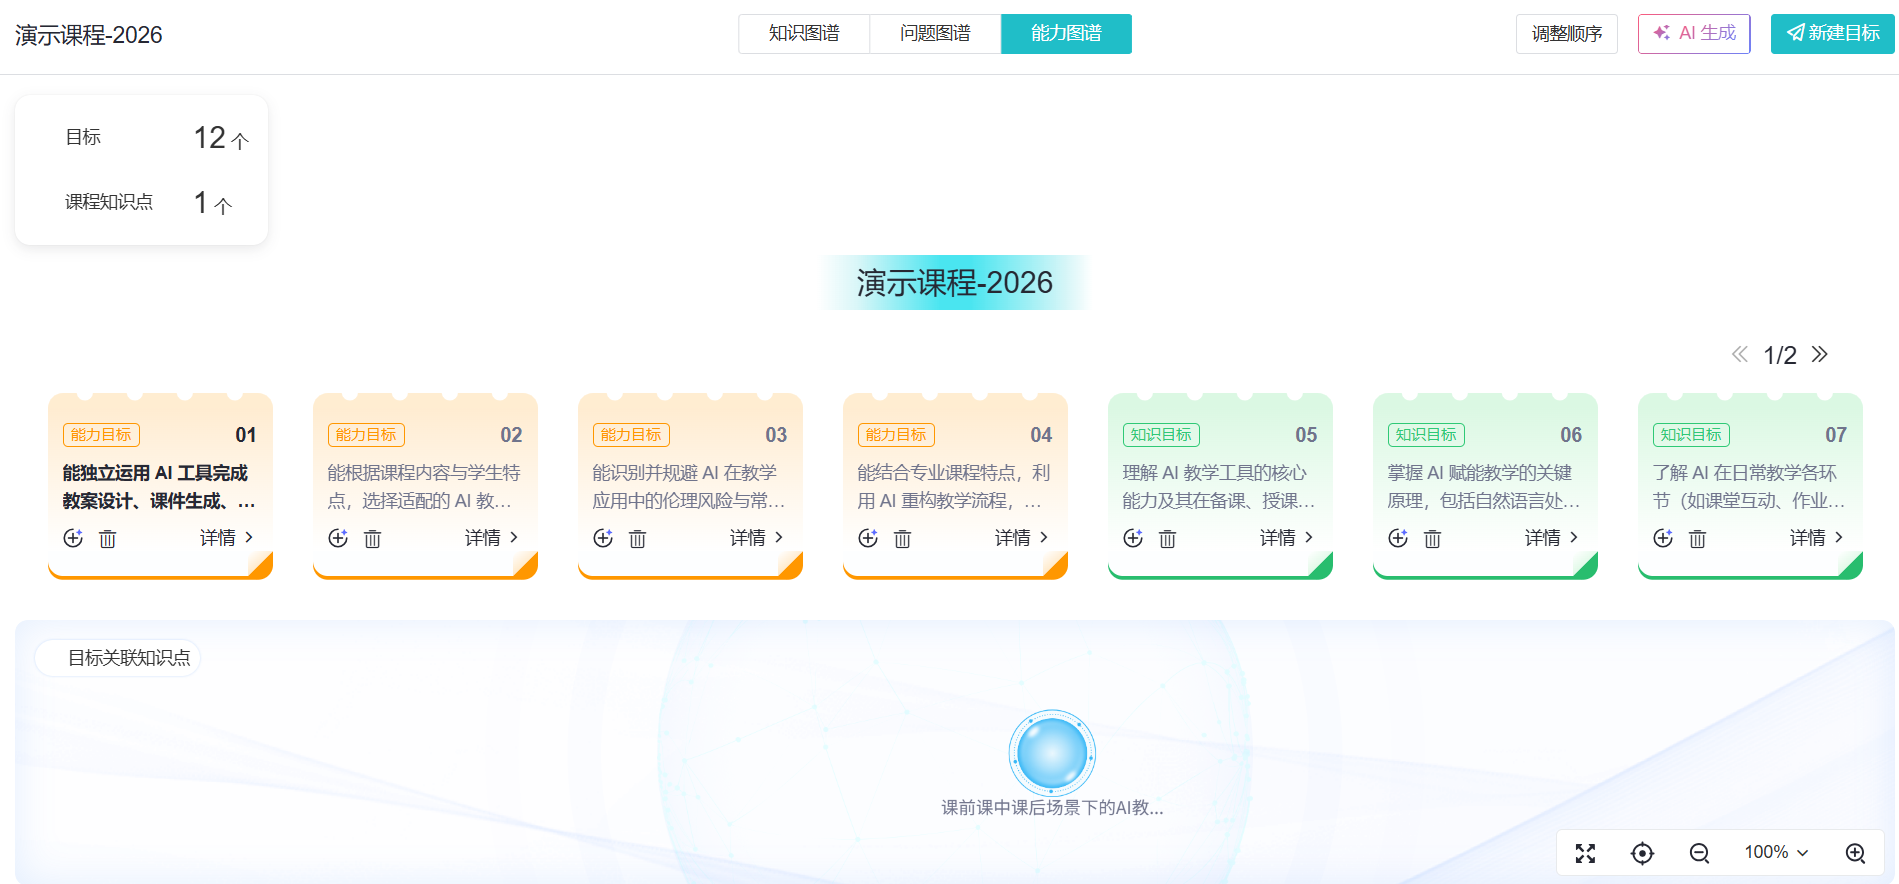This screenshot has height=884, width=1899.
Task: Open details of goal card 03
Action: click(x=757, y=537)
